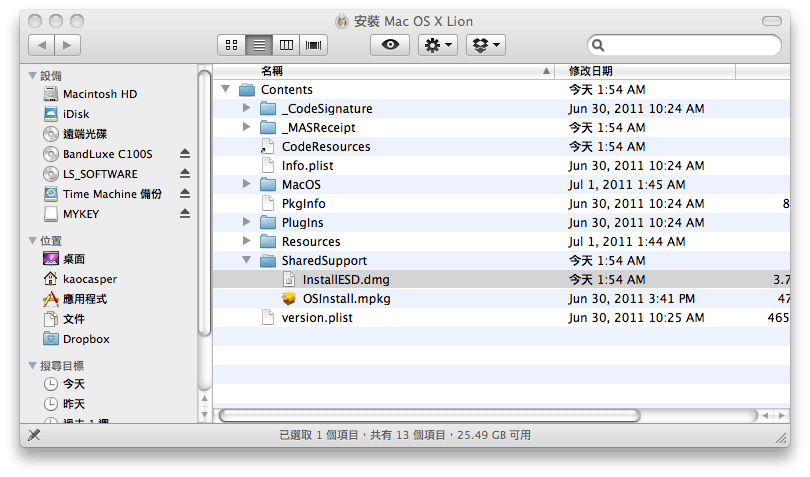Screen dimensions: 810x477
Task: Select the OSInstall.mpkg package icon
Action: pyautogui.click(x=289, y=298)
